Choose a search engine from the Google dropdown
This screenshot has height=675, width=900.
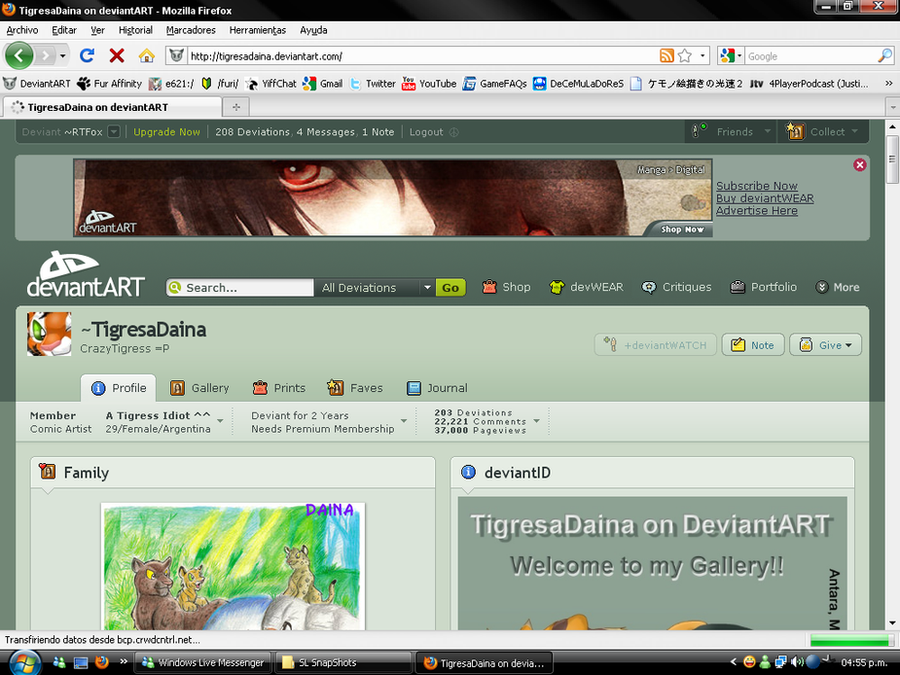[731, 56]
